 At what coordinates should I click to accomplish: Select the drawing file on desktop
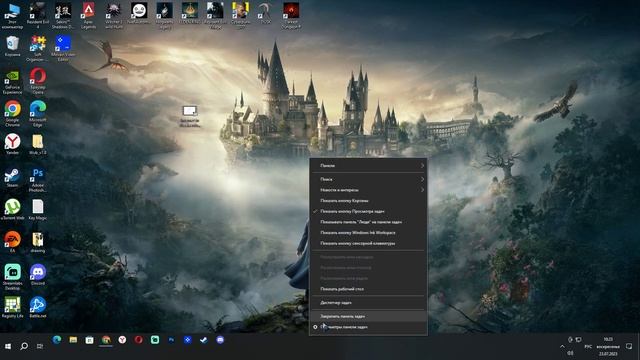(38, 242)
